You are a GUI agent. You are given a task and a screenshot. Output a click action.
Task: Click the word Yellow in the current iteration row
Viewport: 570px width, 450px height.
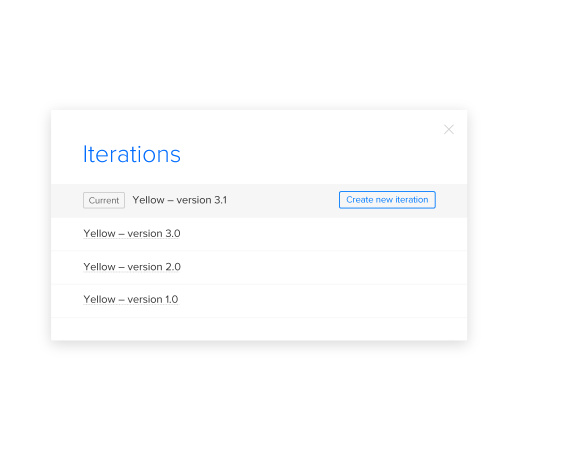(148, 200)
